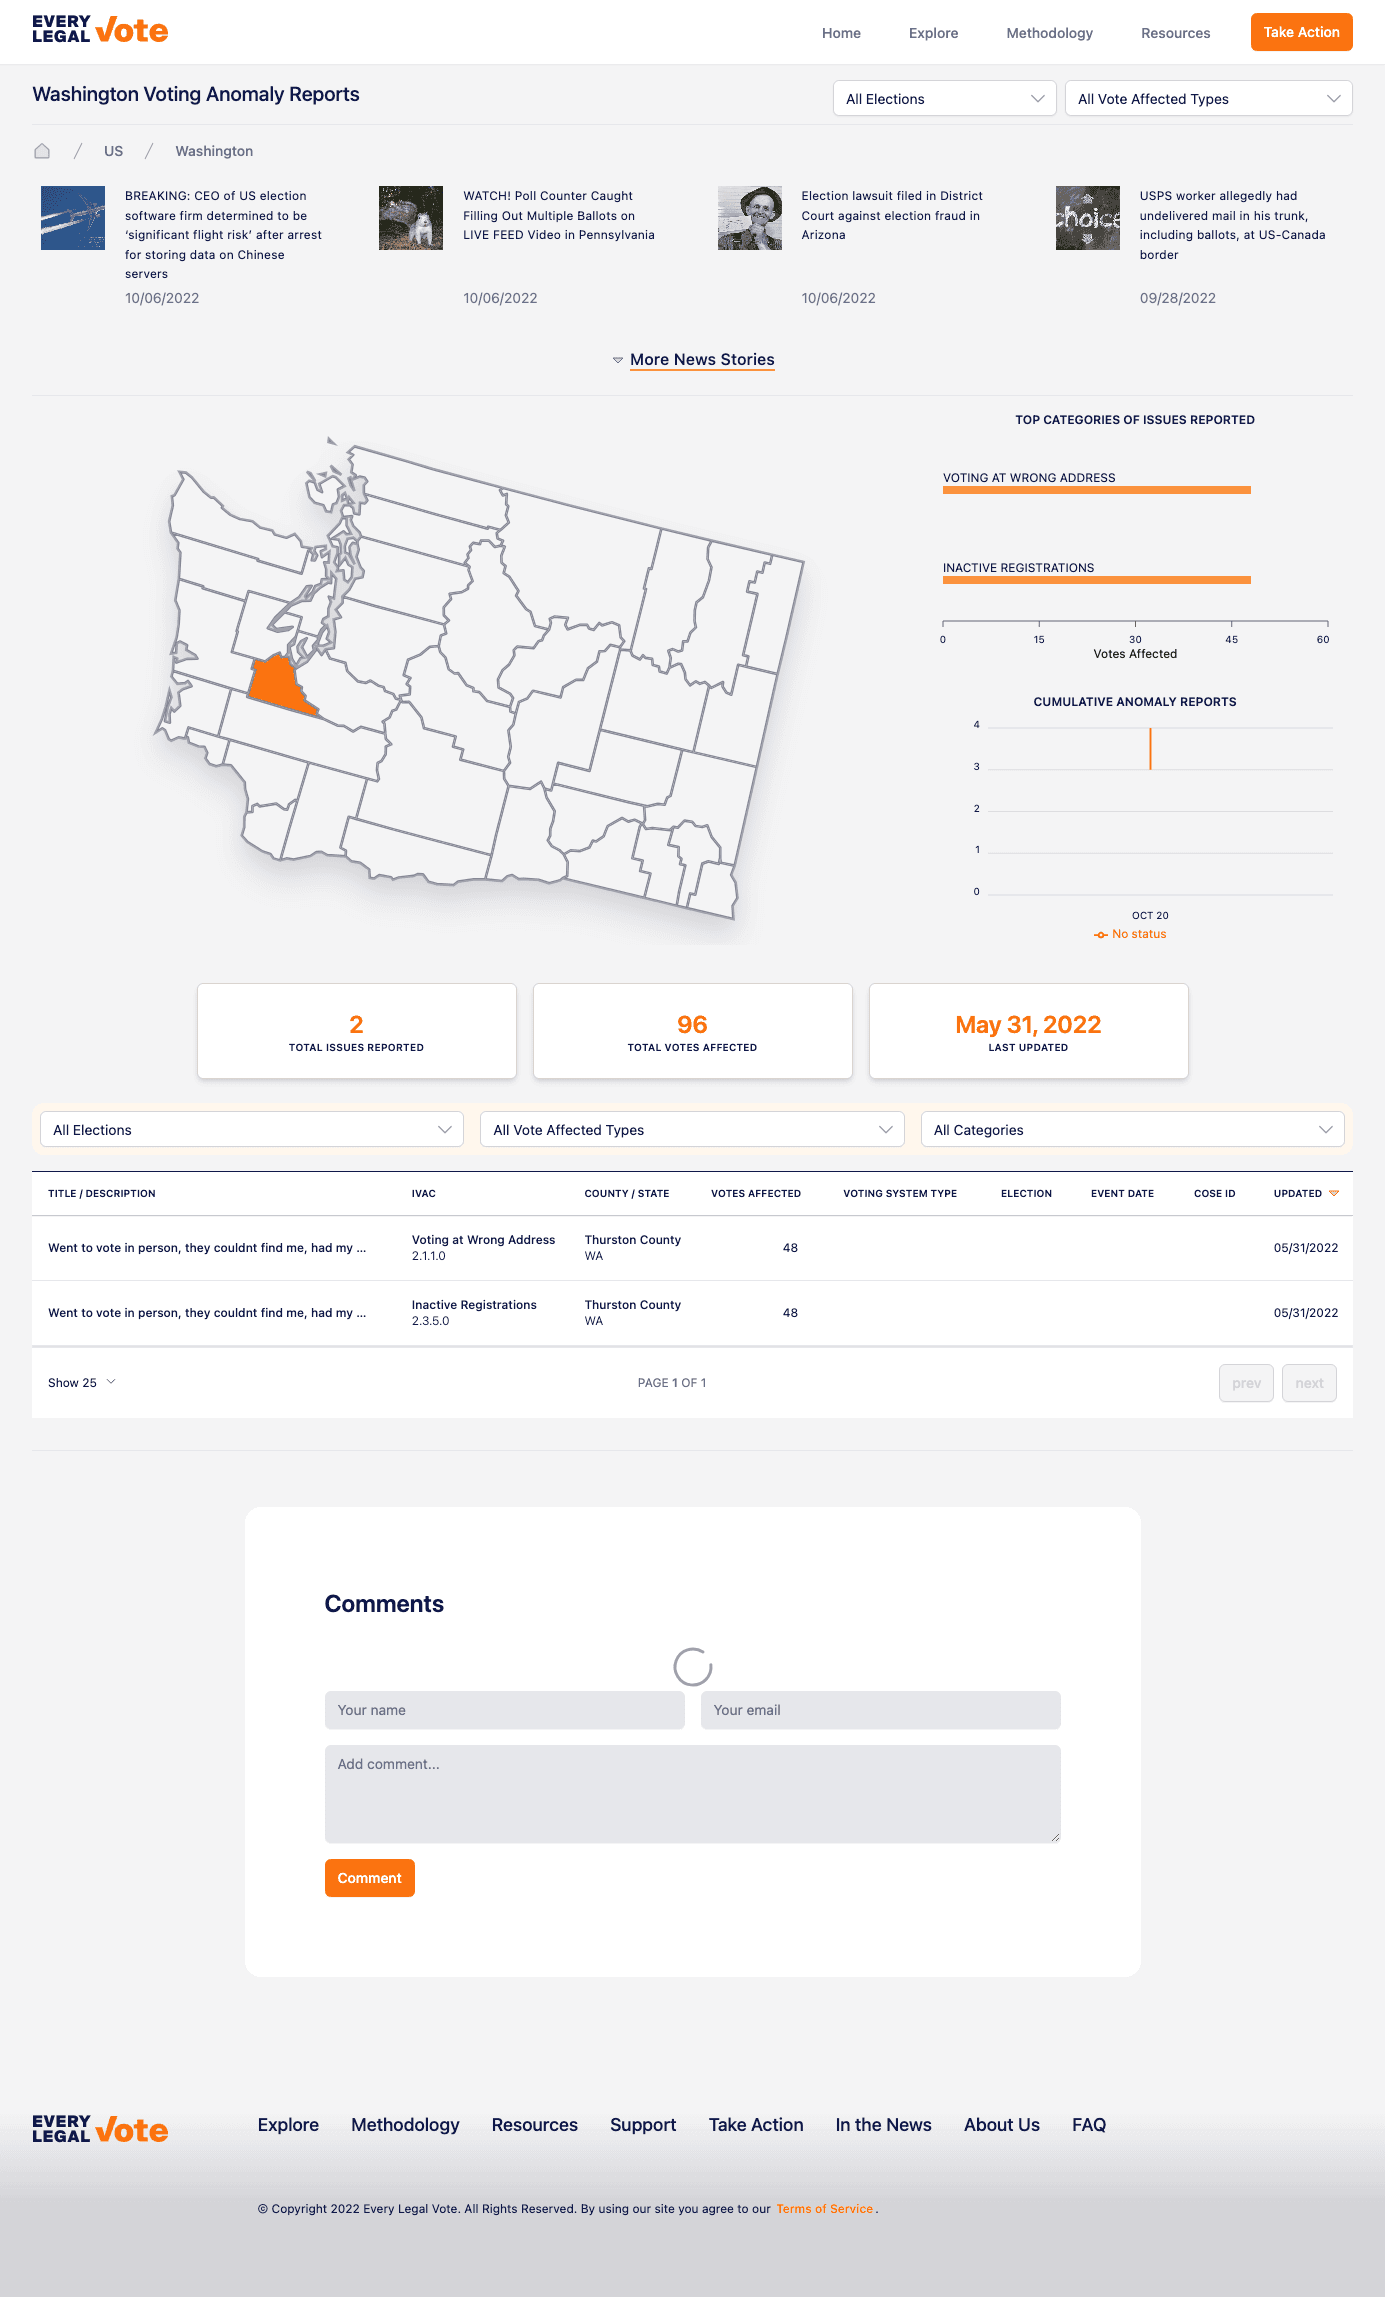Sort table by the Updated arrow icon
Image resolution: width=1385 pixels, height=2297 pixels.
[x=1334, y=1193]
